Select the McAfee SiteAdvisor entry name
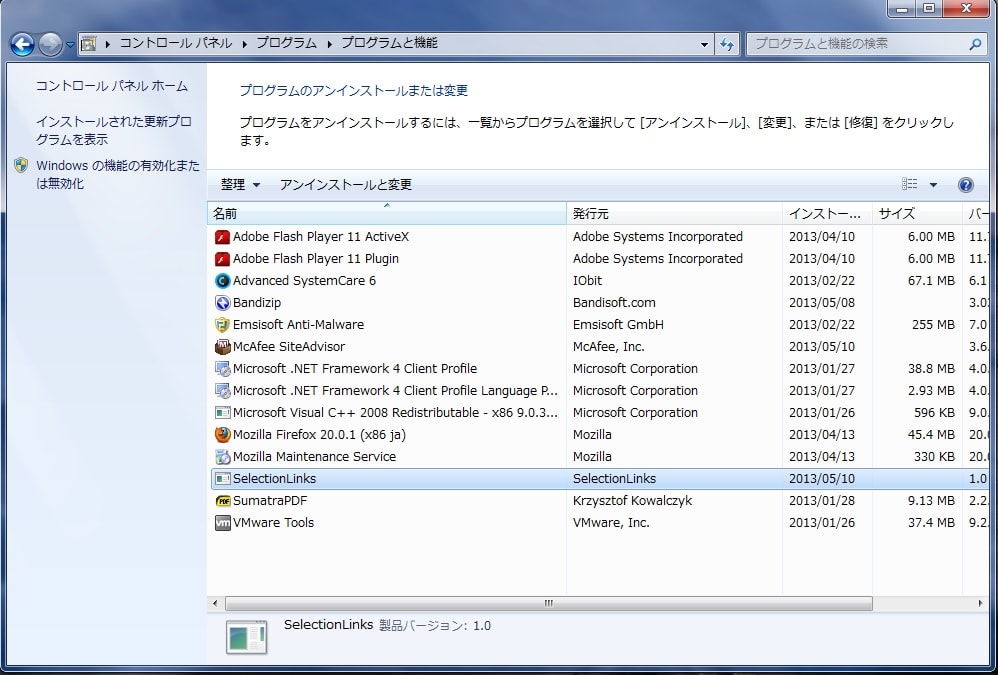998x675 pixels. click(x=289, y=347)
